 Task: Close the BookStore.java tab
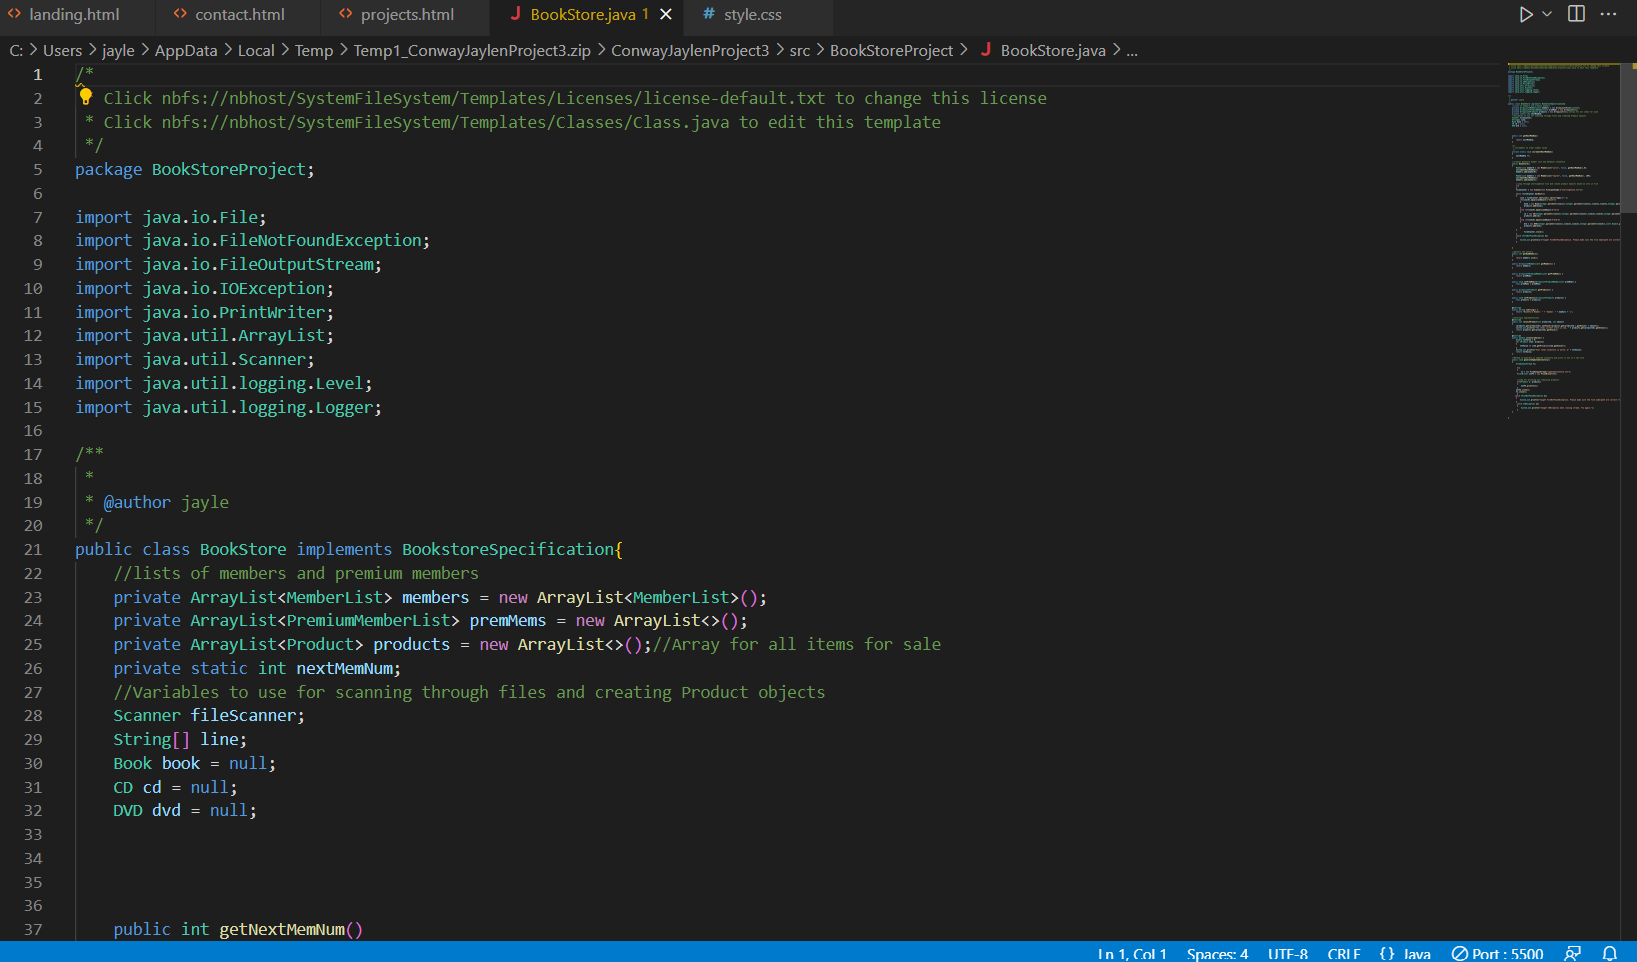pyautogui.click(x=666, y=14)
